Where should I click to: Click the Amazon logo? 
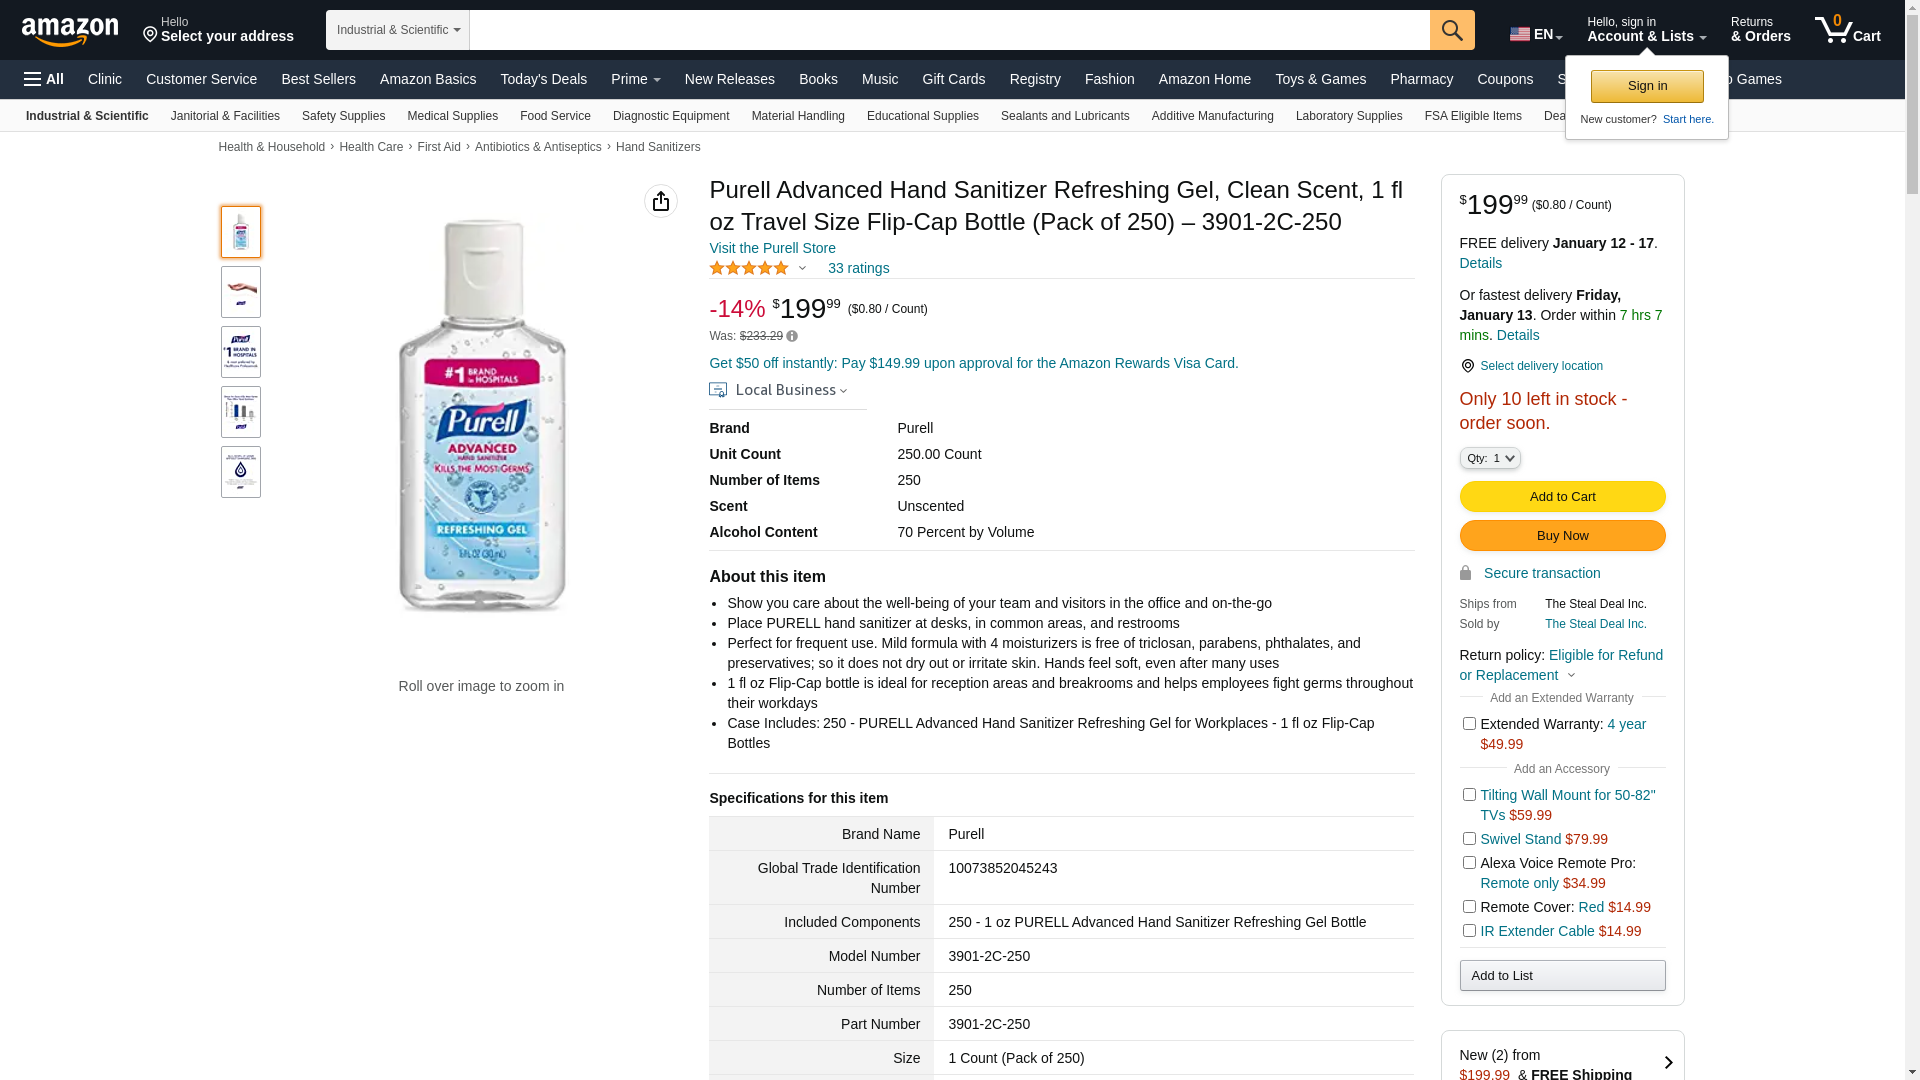tap(70, 32)
